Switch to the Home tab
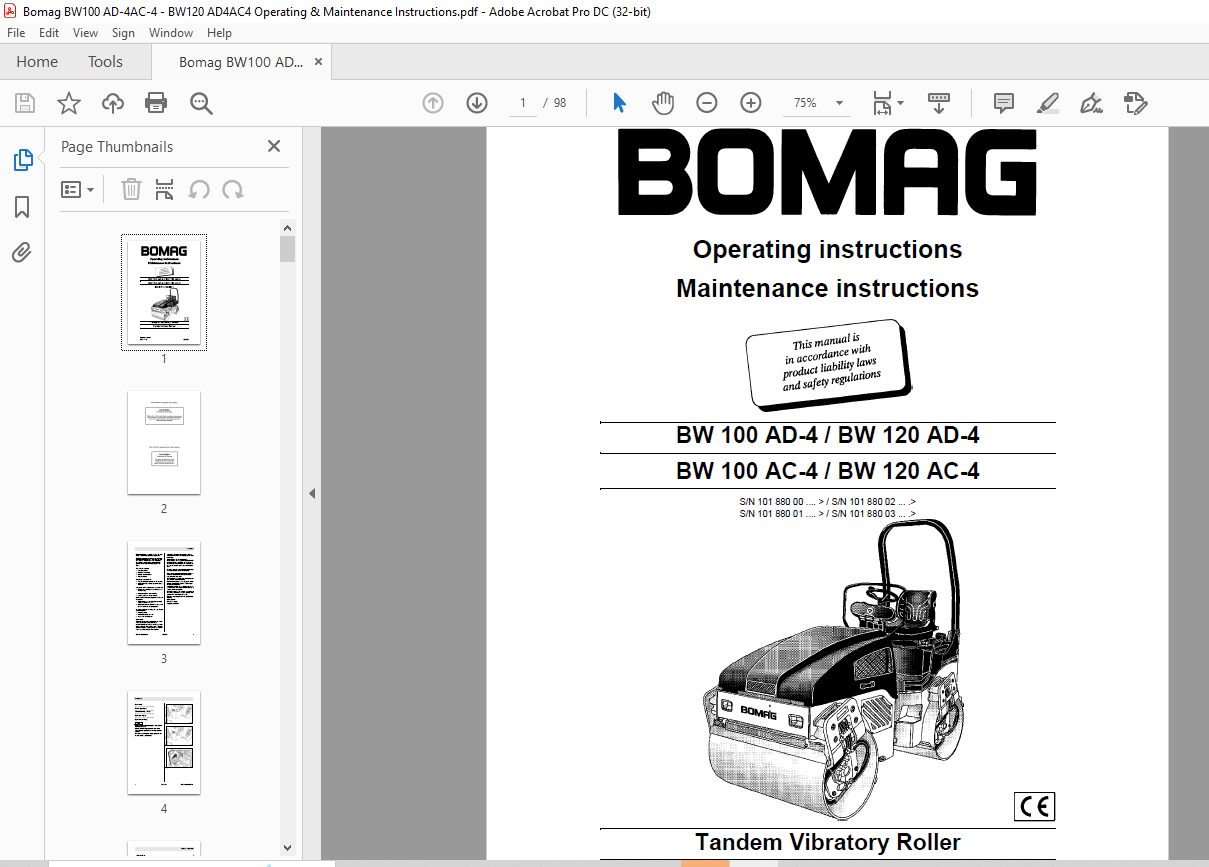 tap(37, 62)
